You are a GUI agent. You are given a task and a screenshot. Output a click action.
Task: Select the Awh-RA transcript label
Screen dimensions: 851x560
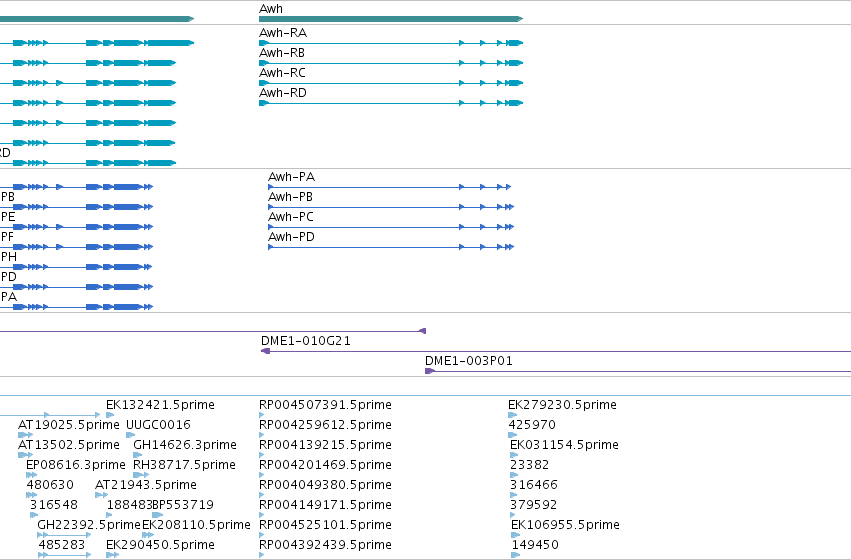coord(283,33)
